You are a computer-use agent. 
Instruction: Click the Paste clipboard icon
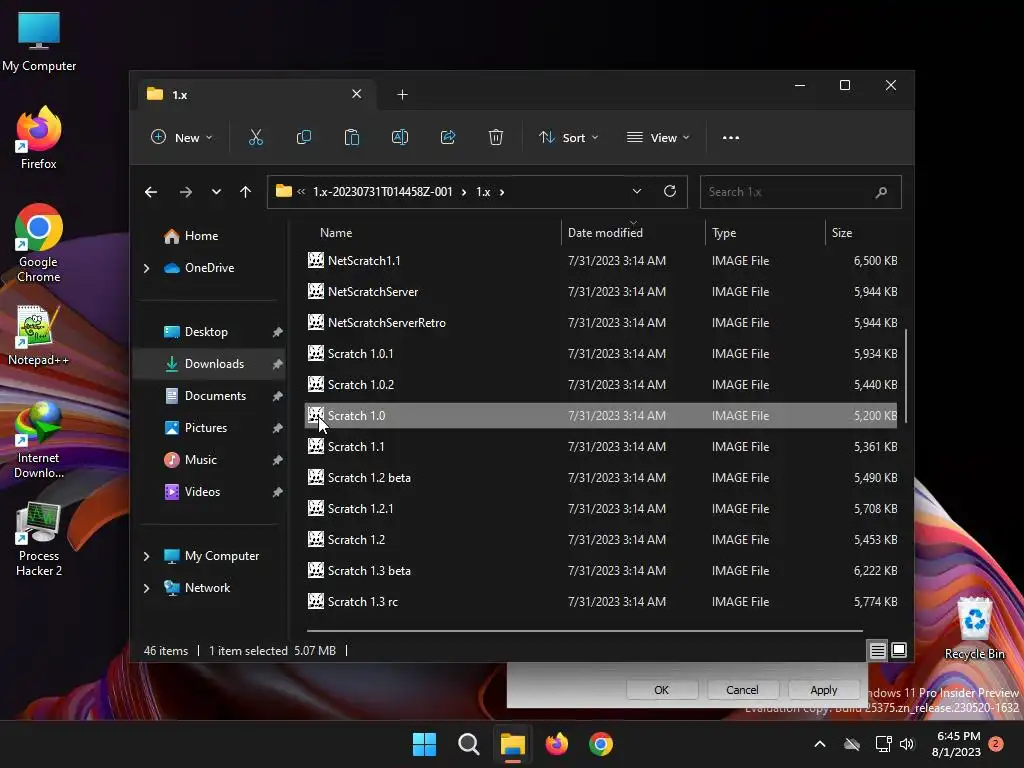tap(351, 138)
